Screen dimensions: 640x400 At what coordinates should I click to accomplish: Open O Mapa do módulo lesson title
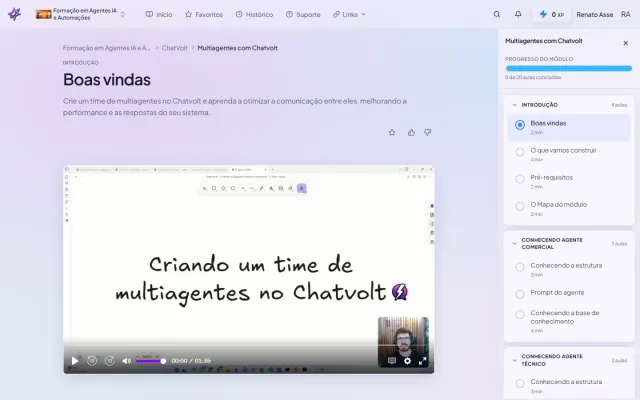558,204
